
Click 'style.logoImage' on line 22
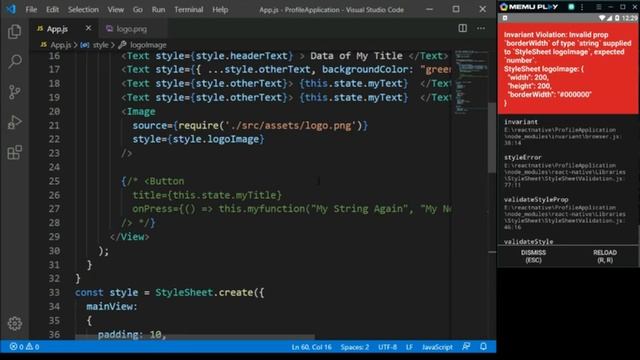[x=216, y=139]
